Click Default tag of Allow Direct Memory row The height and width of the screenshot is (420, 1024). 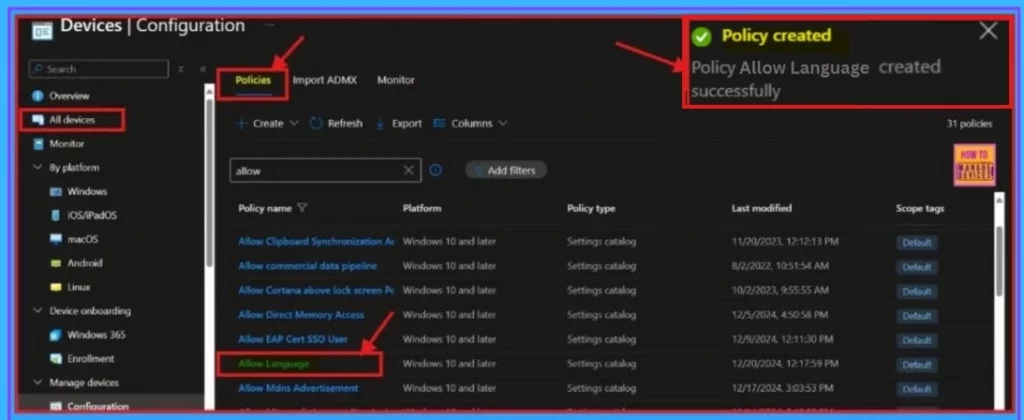(x=917, y=316)
